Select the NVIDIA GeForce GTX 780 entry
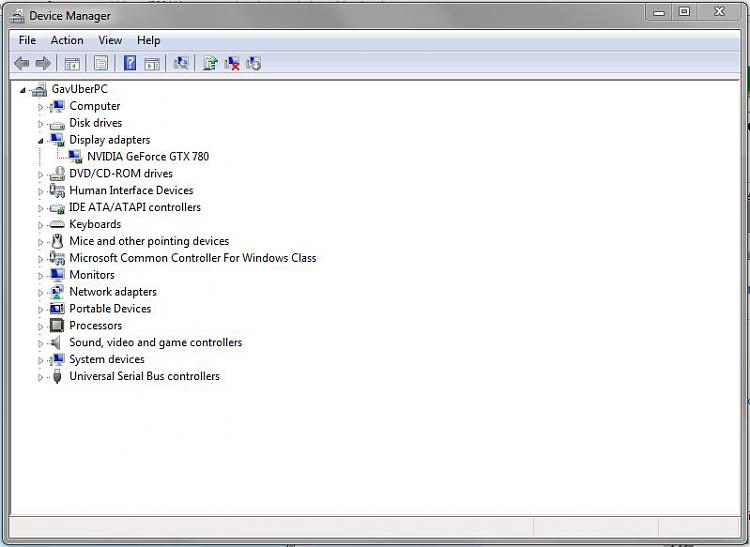The height and width of the screenshot is (547, 750). (148, 156)
